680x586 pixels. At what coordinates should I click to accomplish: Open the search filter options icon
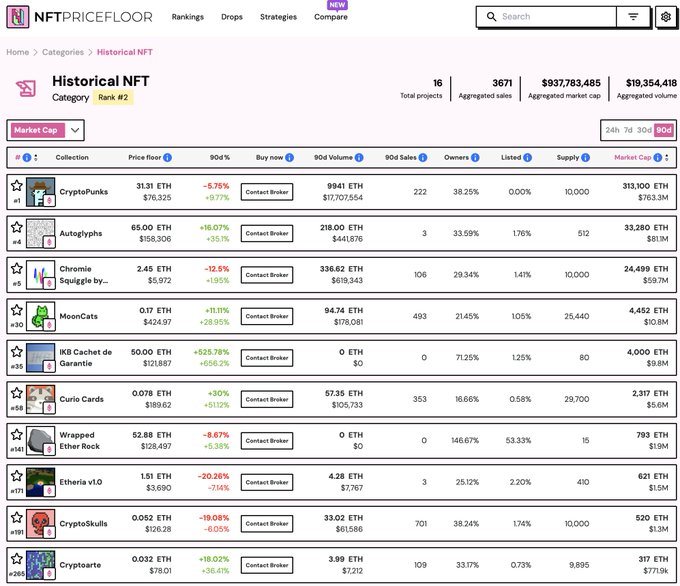633,17
